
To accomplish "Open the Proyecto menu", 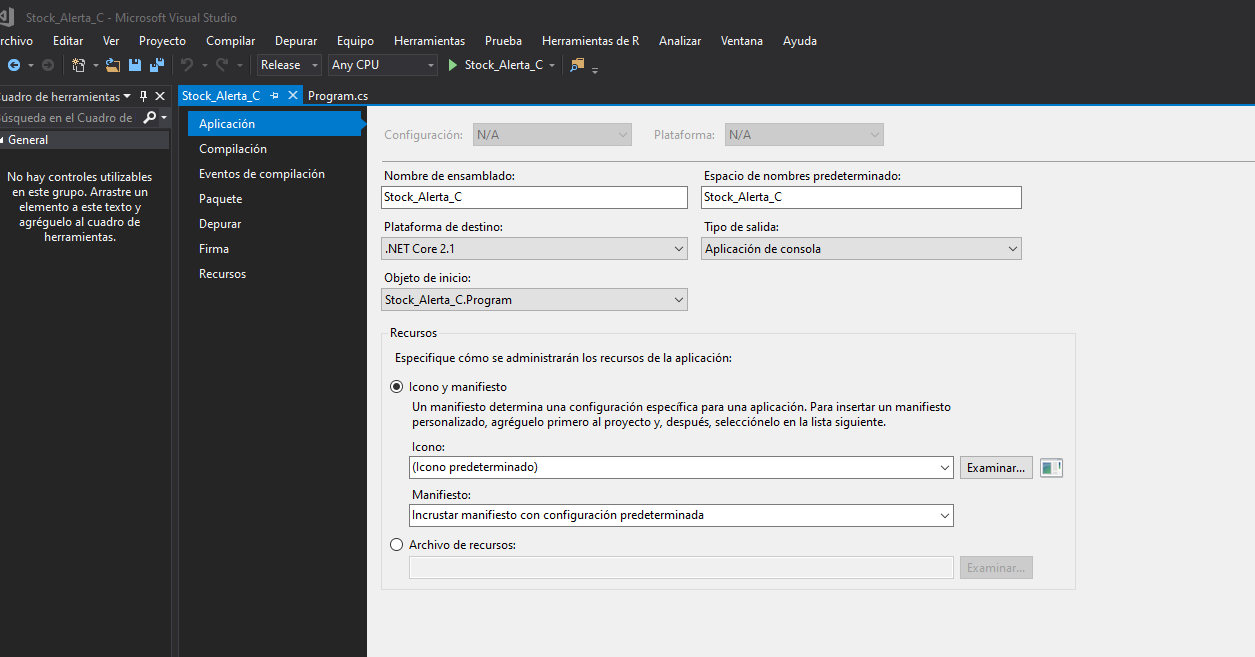I will 162,41.
